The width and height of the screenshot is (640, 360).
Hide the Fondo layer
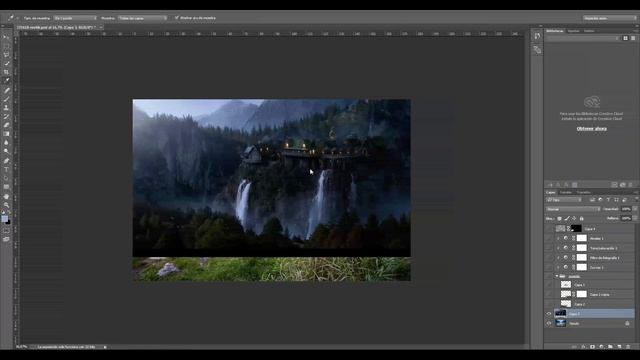point(549,323)
